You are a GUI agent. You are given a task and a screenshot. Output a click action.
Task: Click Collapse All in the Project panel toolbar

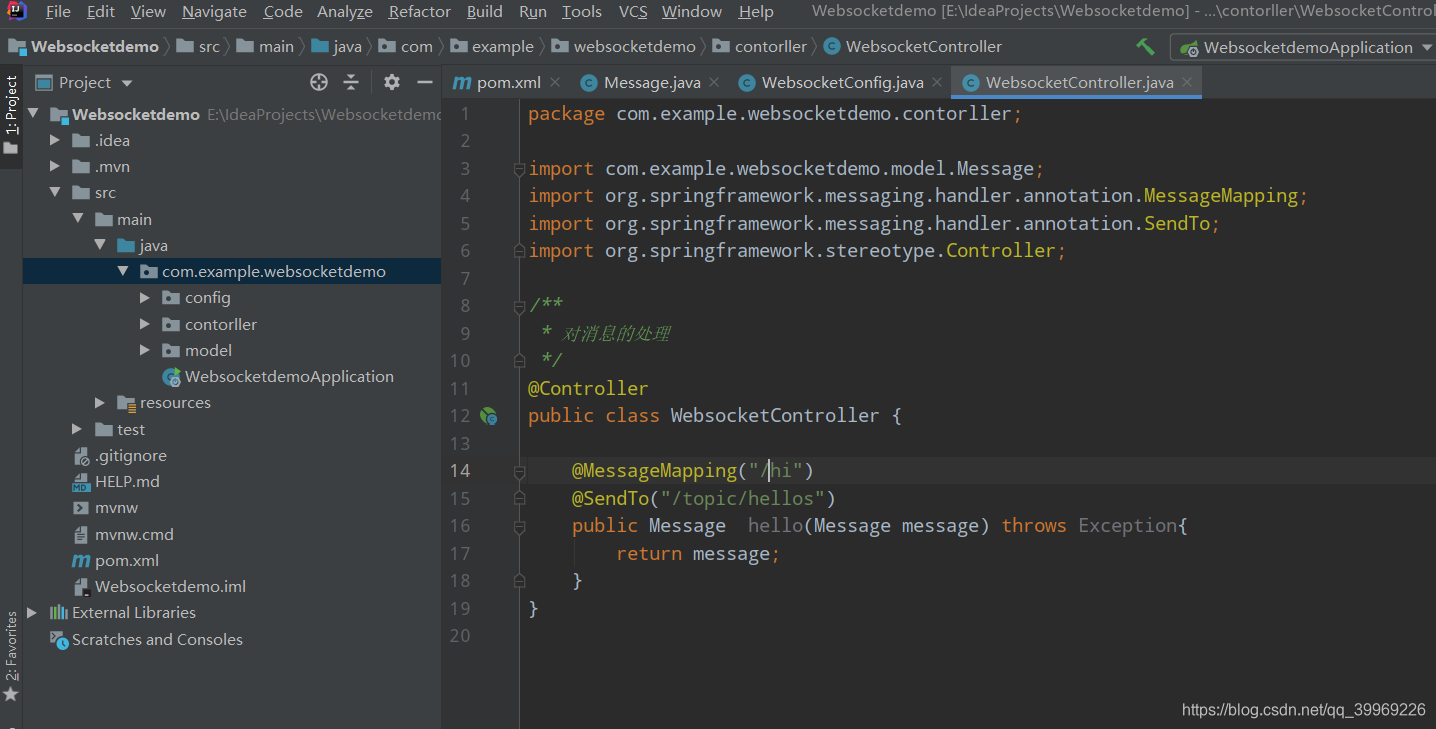pyautogui.click(x=352, y=82)
